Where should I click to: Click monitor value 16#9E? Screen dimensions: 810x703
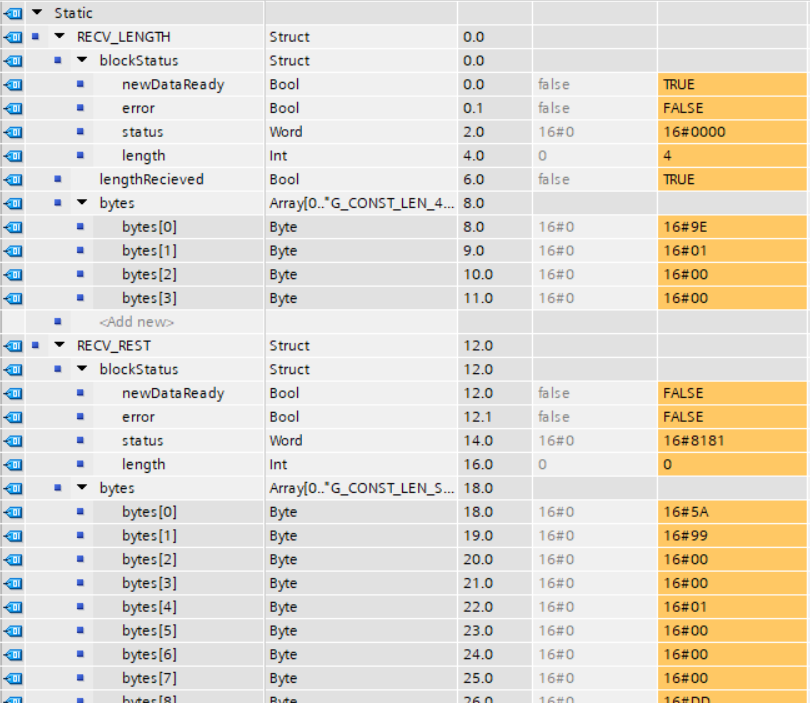pyautogui.click(x=732, y=227)
